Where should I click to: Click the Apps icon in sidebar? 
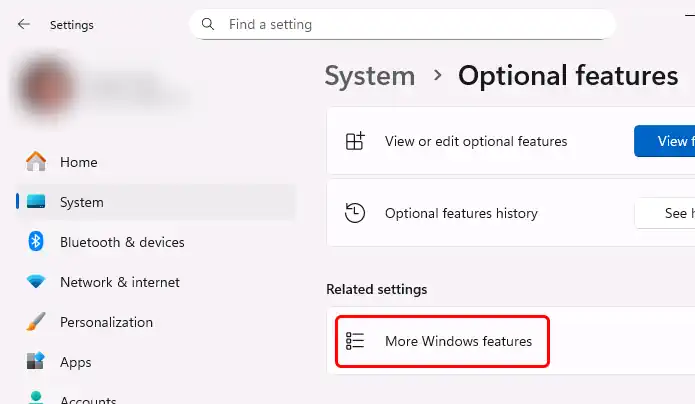pyautogui.click(x=36, y=362)
